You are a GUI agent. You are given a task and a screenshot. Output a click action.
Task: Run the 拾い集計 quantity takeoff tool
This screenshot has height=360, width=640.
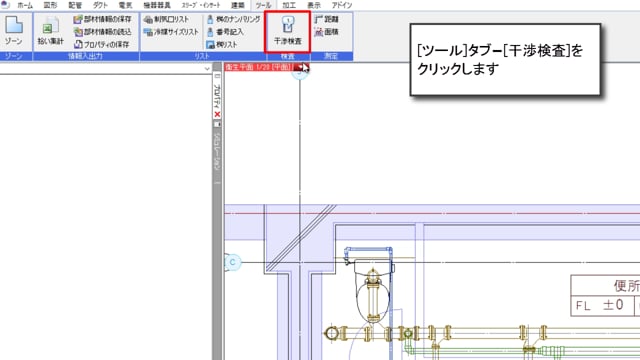point(50,31)
